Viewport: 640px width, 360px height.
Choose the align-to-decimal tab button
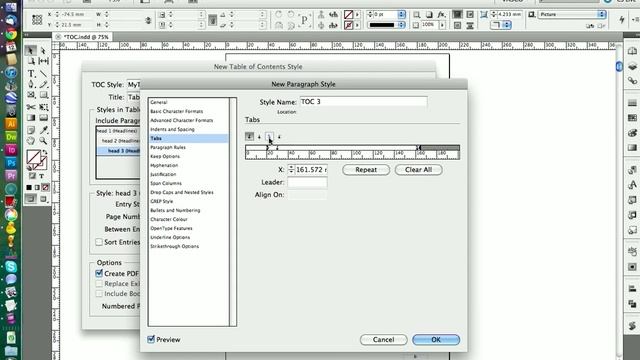279,137
